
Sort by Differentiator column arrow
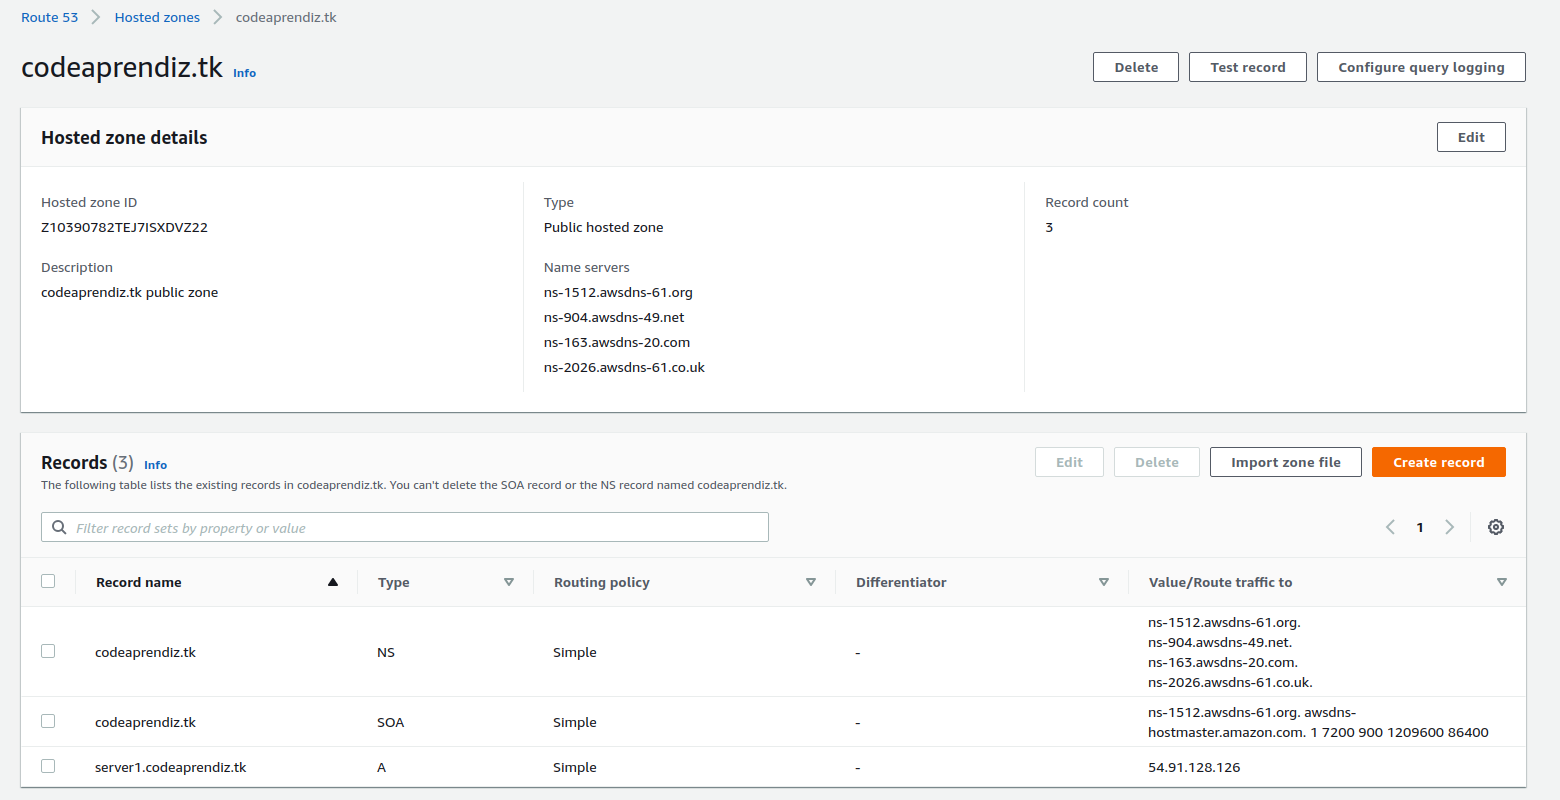point(1104,582)
